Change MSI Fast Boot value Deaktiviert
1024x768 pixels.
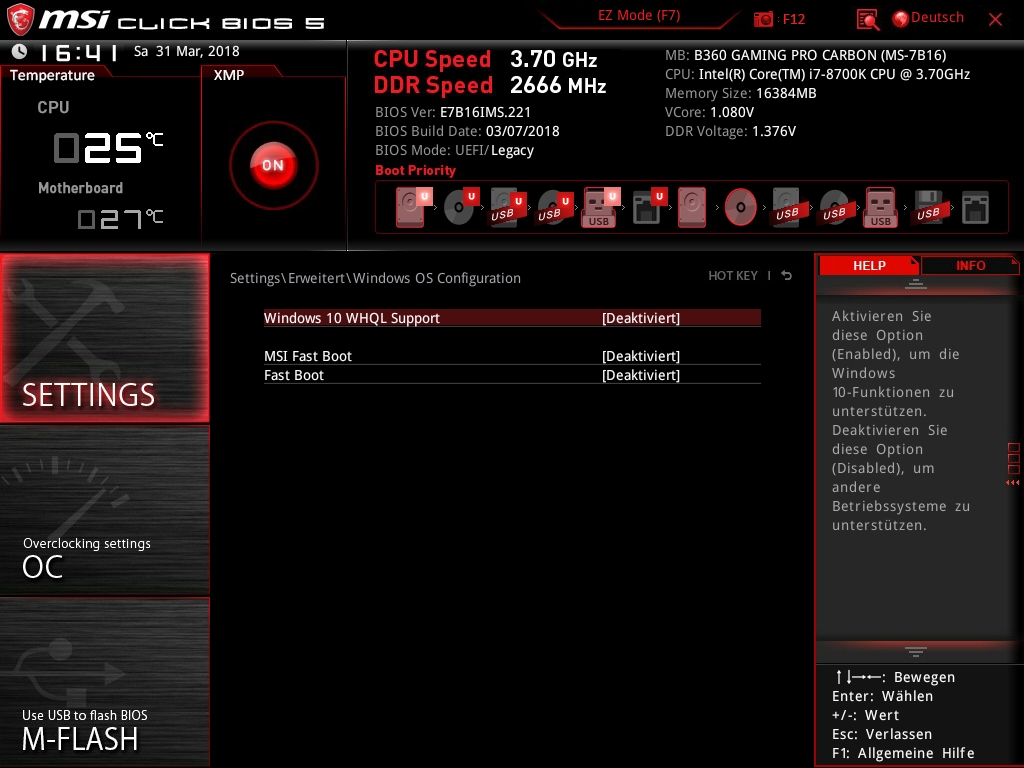641,356
